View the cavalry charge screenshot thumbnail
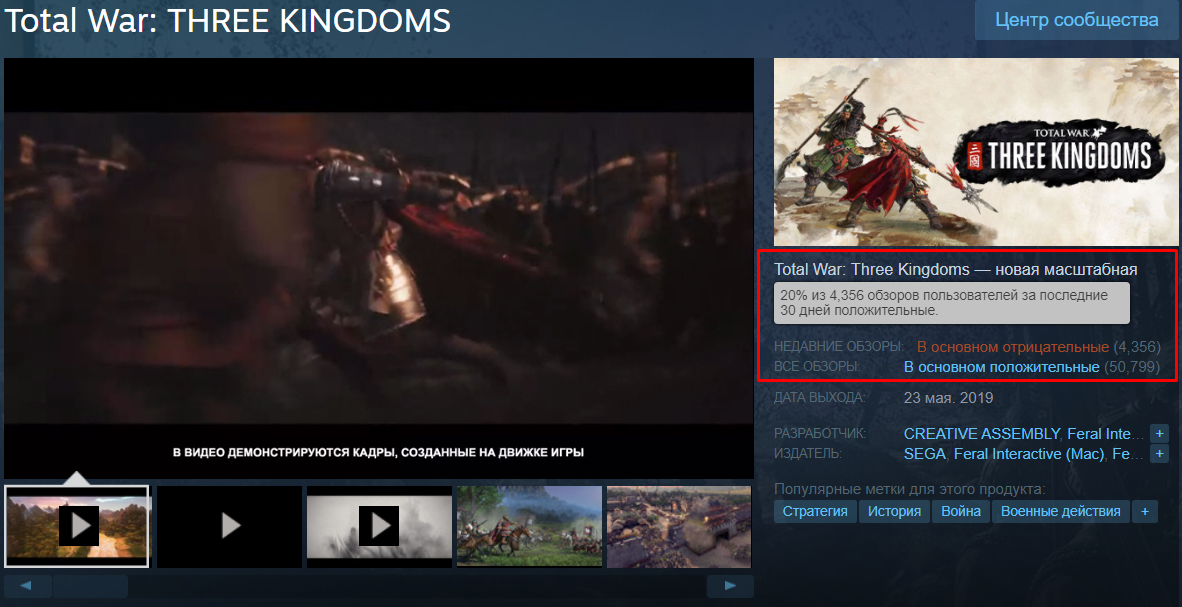 [x=529, y=526]
